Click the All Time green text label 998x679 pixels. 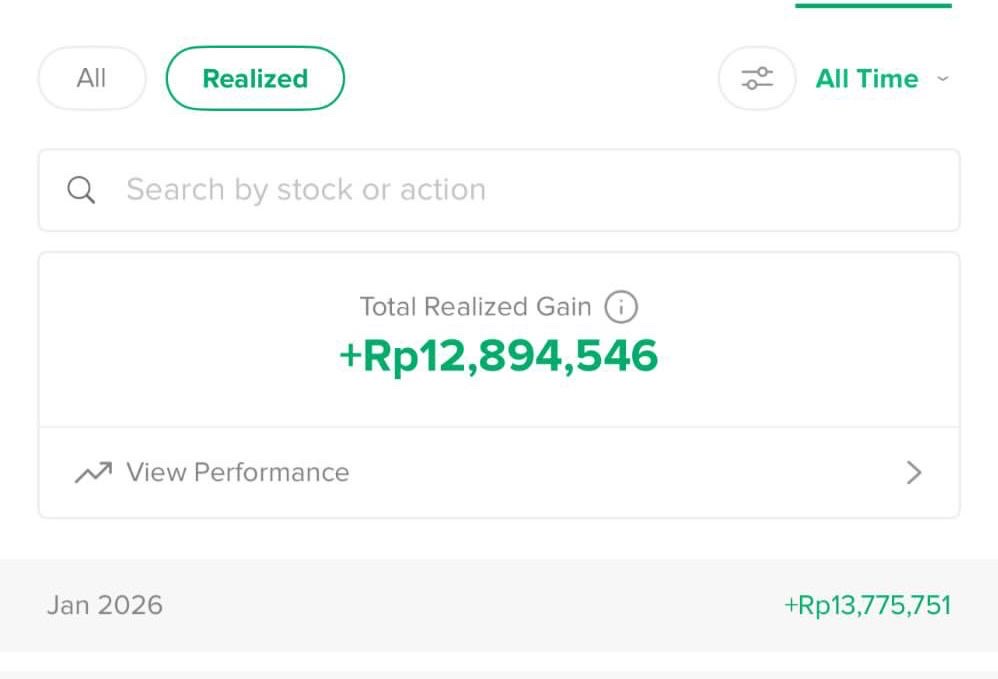866,79
